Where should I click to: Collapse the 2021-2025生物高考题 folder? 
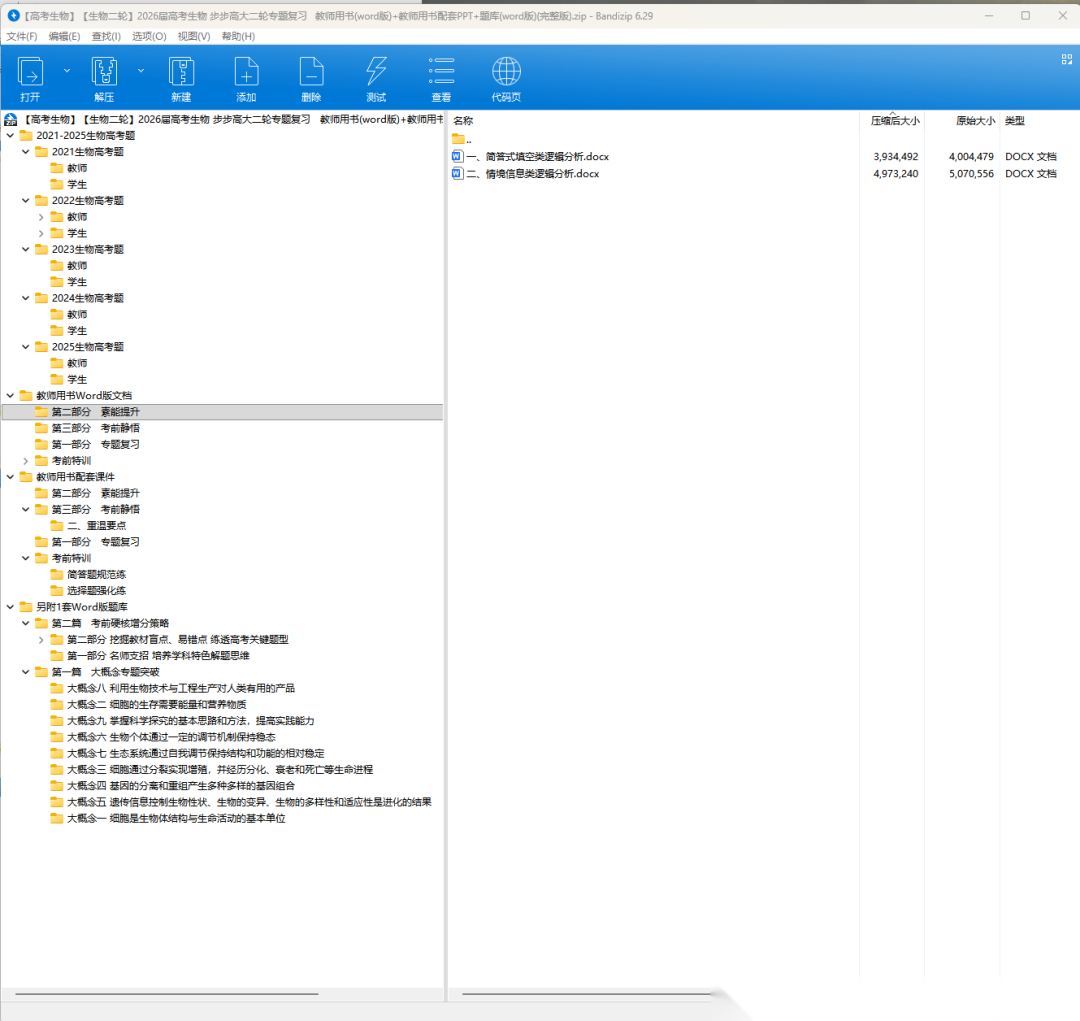pos(11,136)
